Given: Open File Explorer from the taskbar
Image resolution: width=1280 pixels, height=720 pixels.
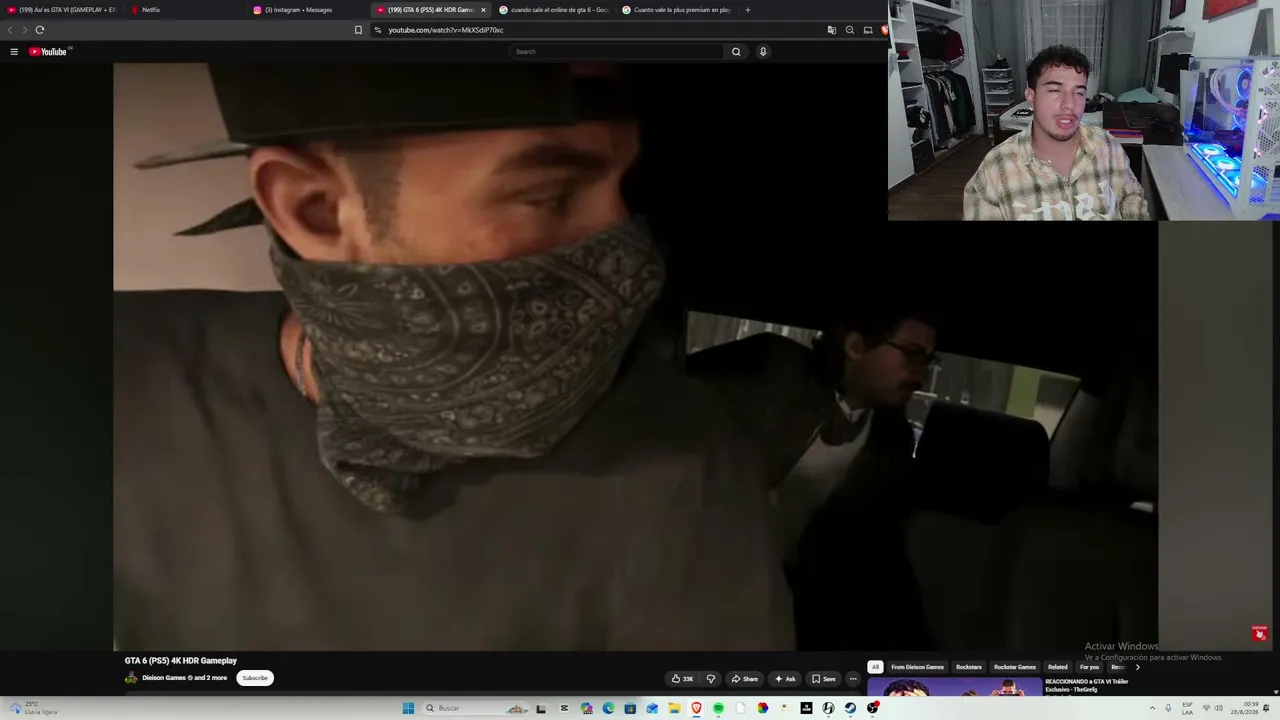Looking at the screenshot, I should tap(674, 708).
